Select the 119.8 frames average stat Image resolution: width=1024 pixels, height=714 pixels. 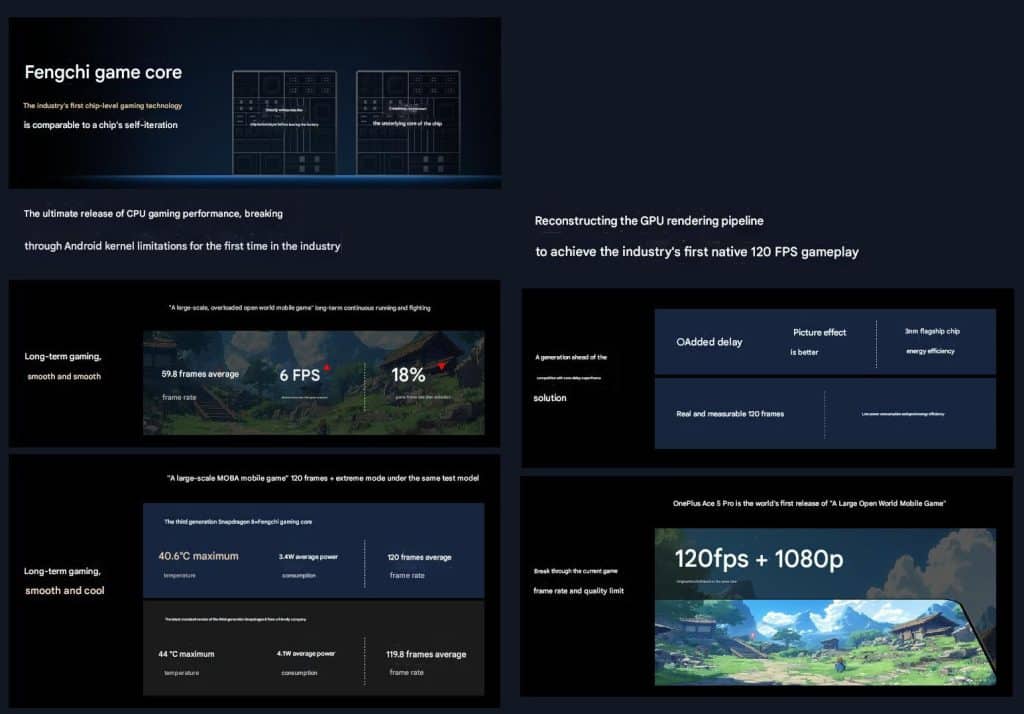point(427,654)
